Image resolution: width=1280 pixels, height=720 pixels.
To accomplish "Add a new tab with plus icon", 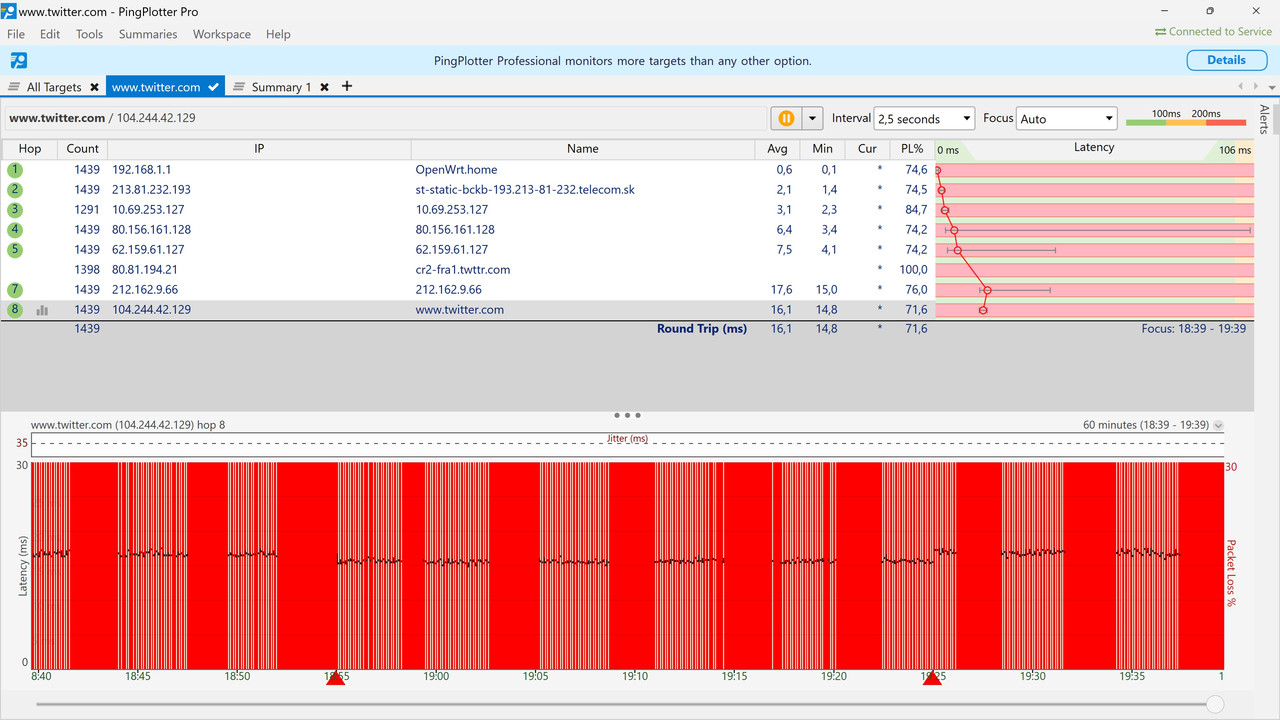I will (x=347, y=86).
